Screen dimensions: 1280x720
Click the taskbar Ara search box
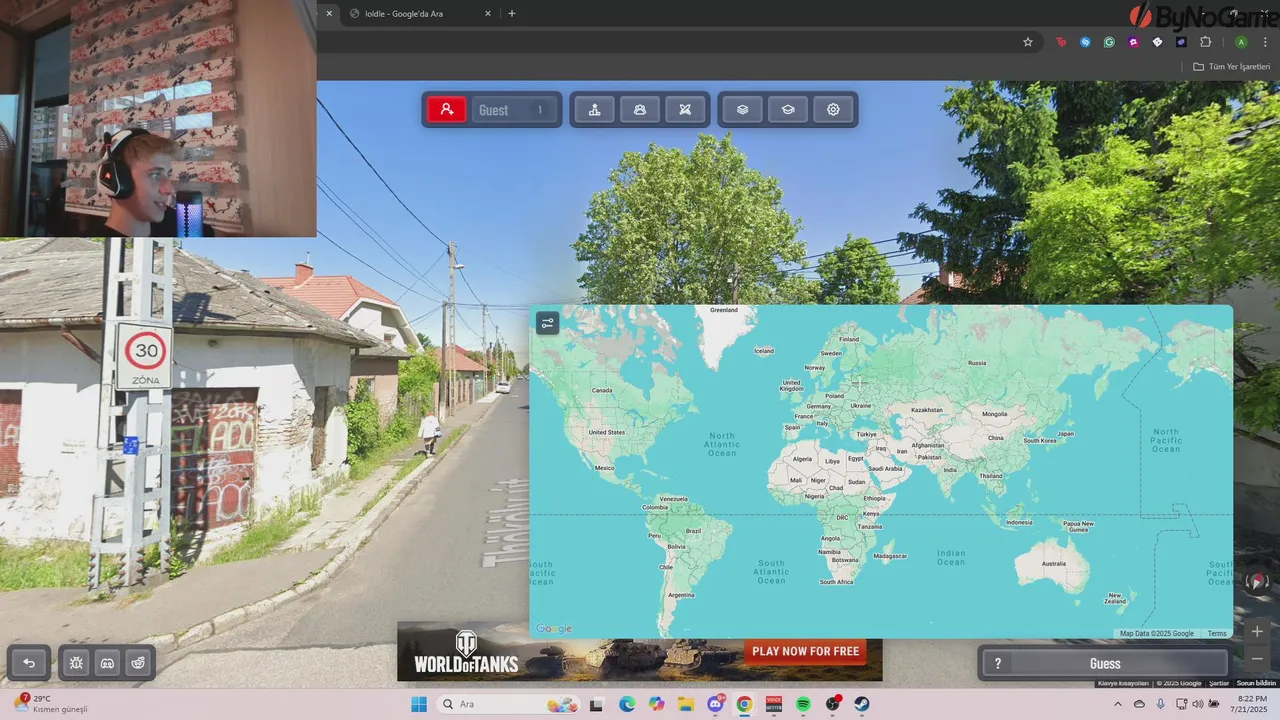[x=508, y=704]
